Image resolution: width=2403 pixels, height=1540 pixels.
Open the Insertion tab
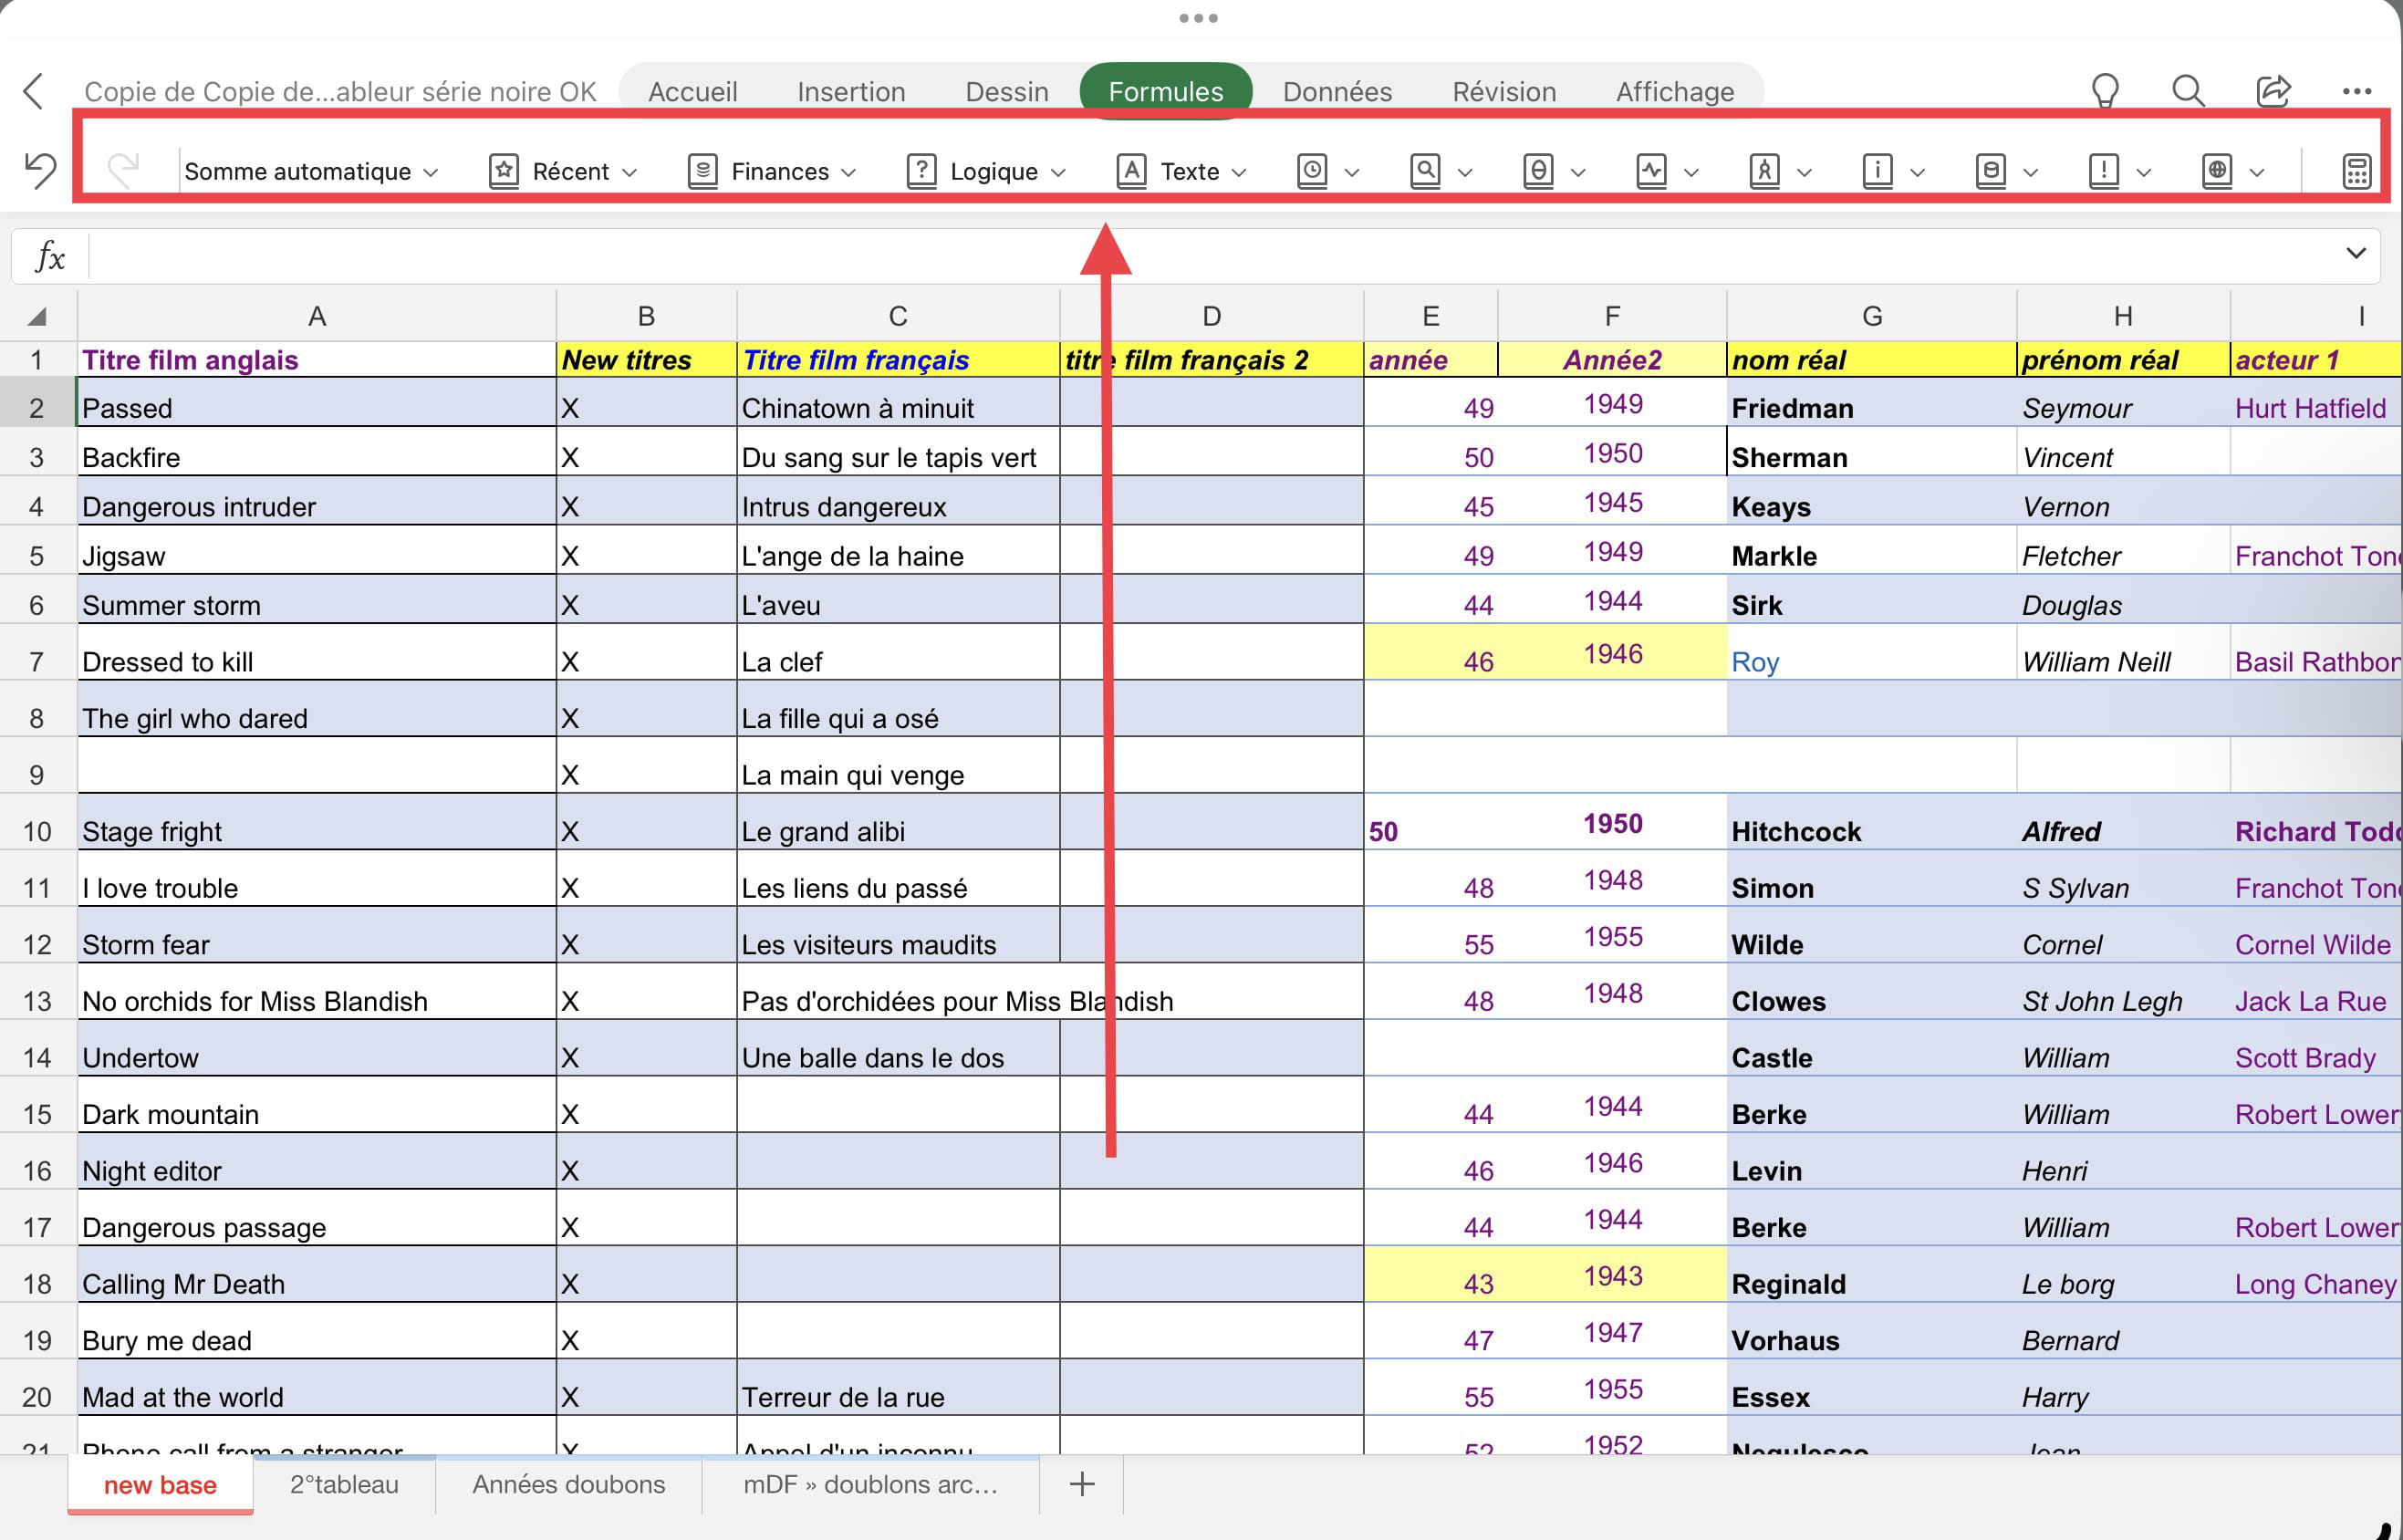point(851,91)
